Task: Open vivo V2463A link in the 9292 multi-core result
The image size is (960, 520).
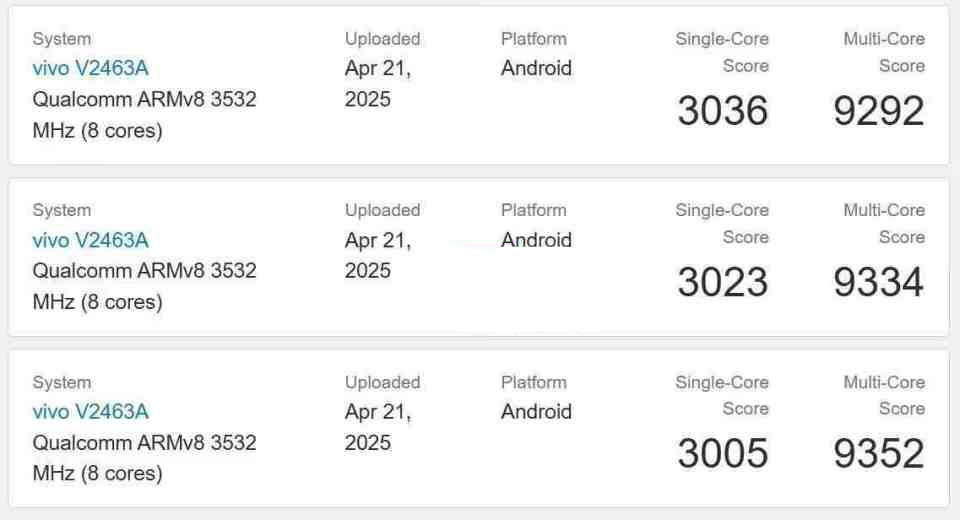Action: (91, 68)
